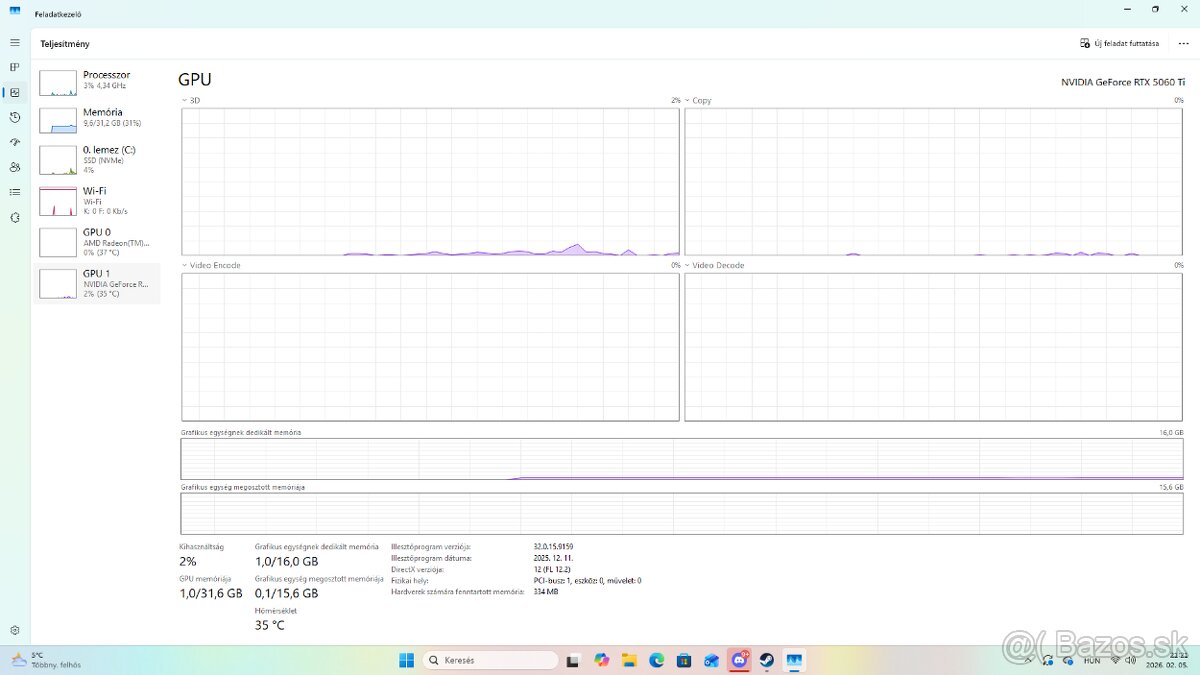
Task: Open the App history page icon
Action: tap(14, 117)
